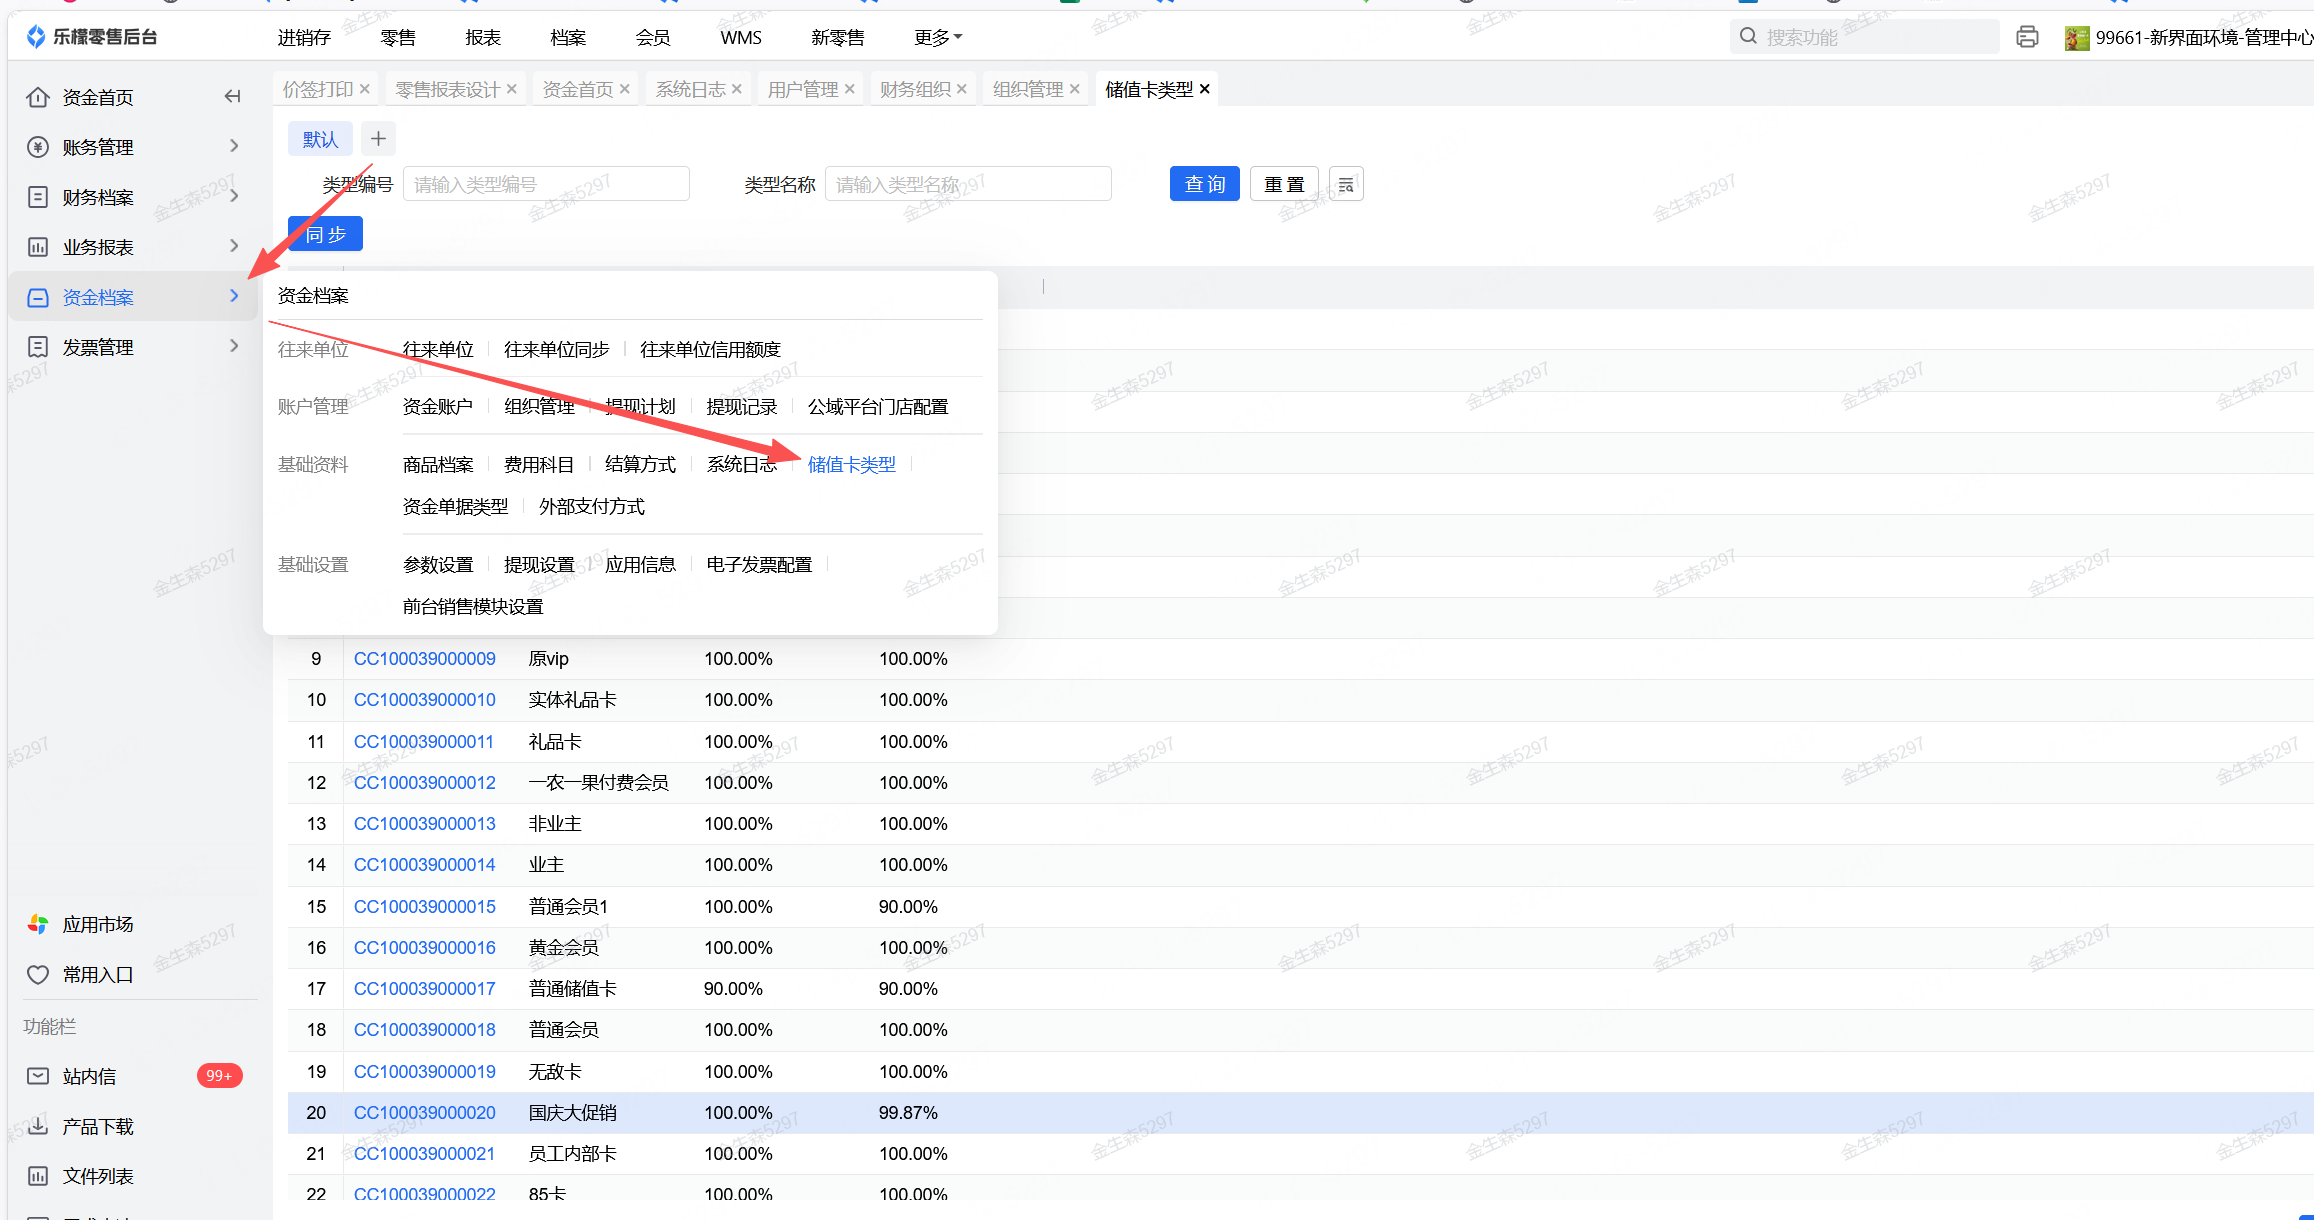This screenshot has width=2314, height=1220.
Task: Click the column settings icon beside 重置
Action: pos(1346,184)
